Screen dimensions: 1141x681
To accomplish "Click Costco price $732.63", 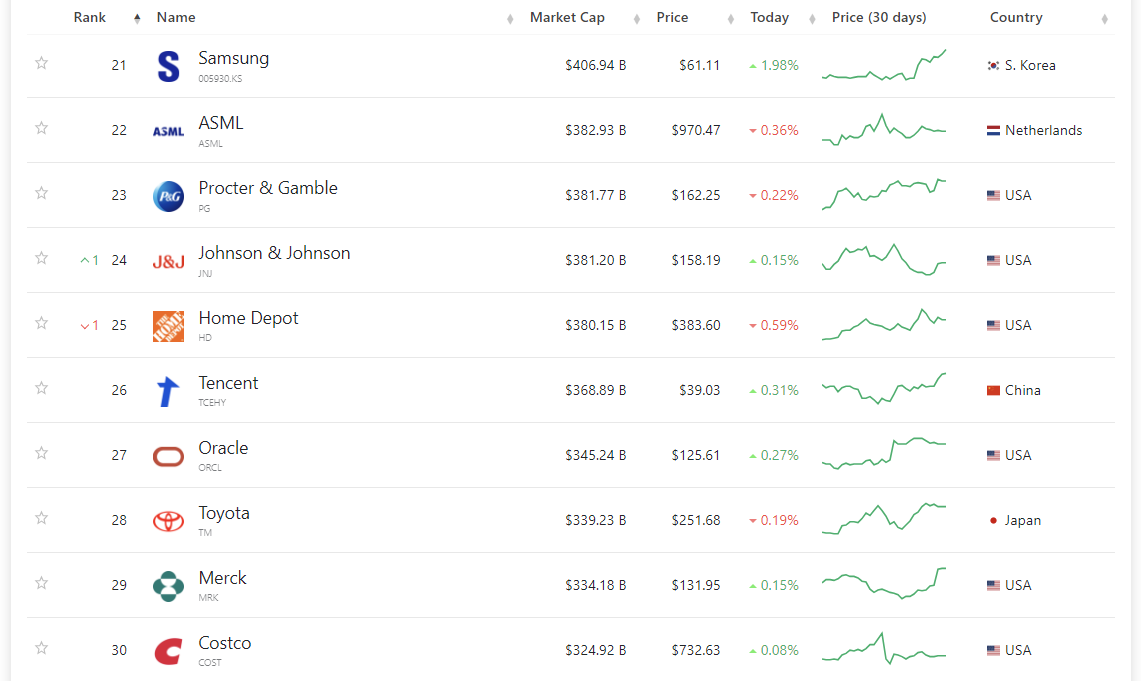I will (x=696, y=650).
